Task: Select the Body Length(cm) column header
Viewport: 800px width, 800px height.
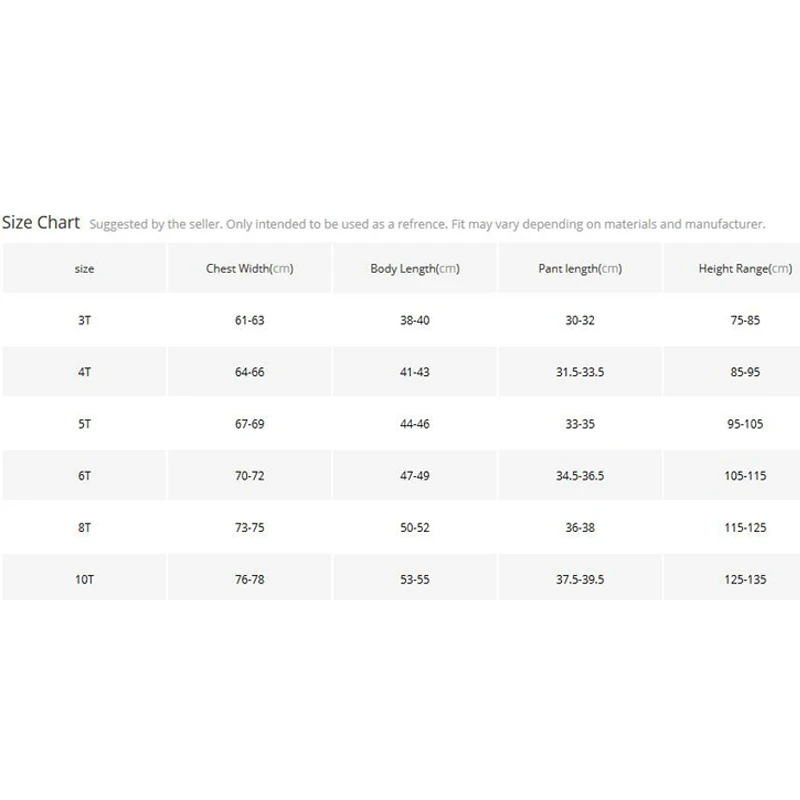Action: tap(415, 268)
